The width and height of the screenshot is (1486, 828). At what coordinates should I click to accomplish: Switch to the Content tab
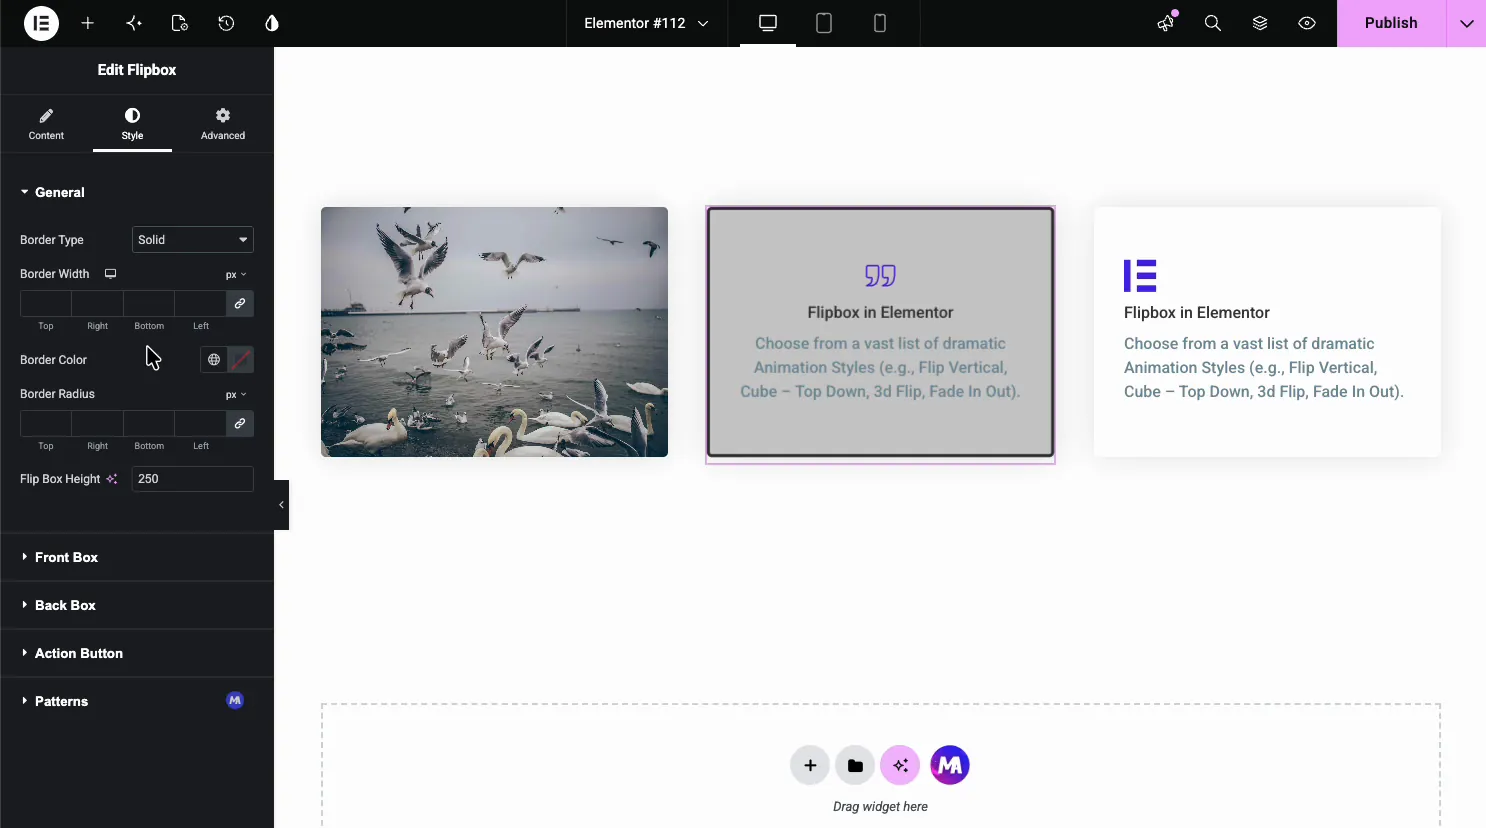tap(46, 125)
